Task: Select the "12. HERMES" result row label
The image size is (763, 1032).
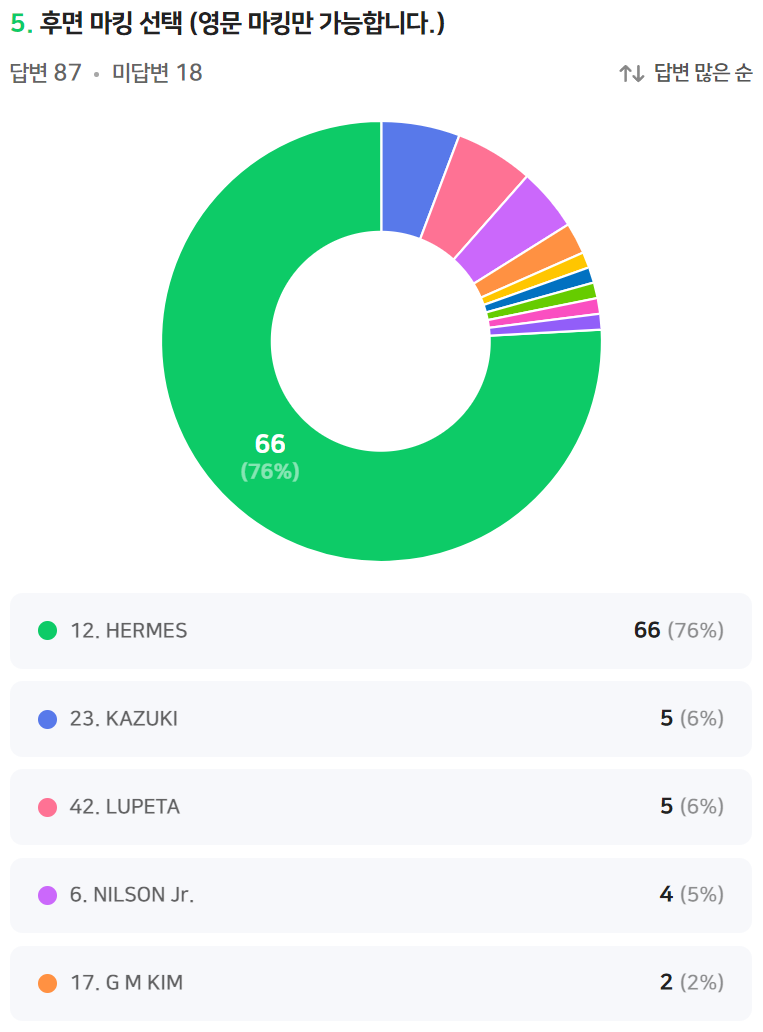Action: pyautogui.click(x=128, y=631)
